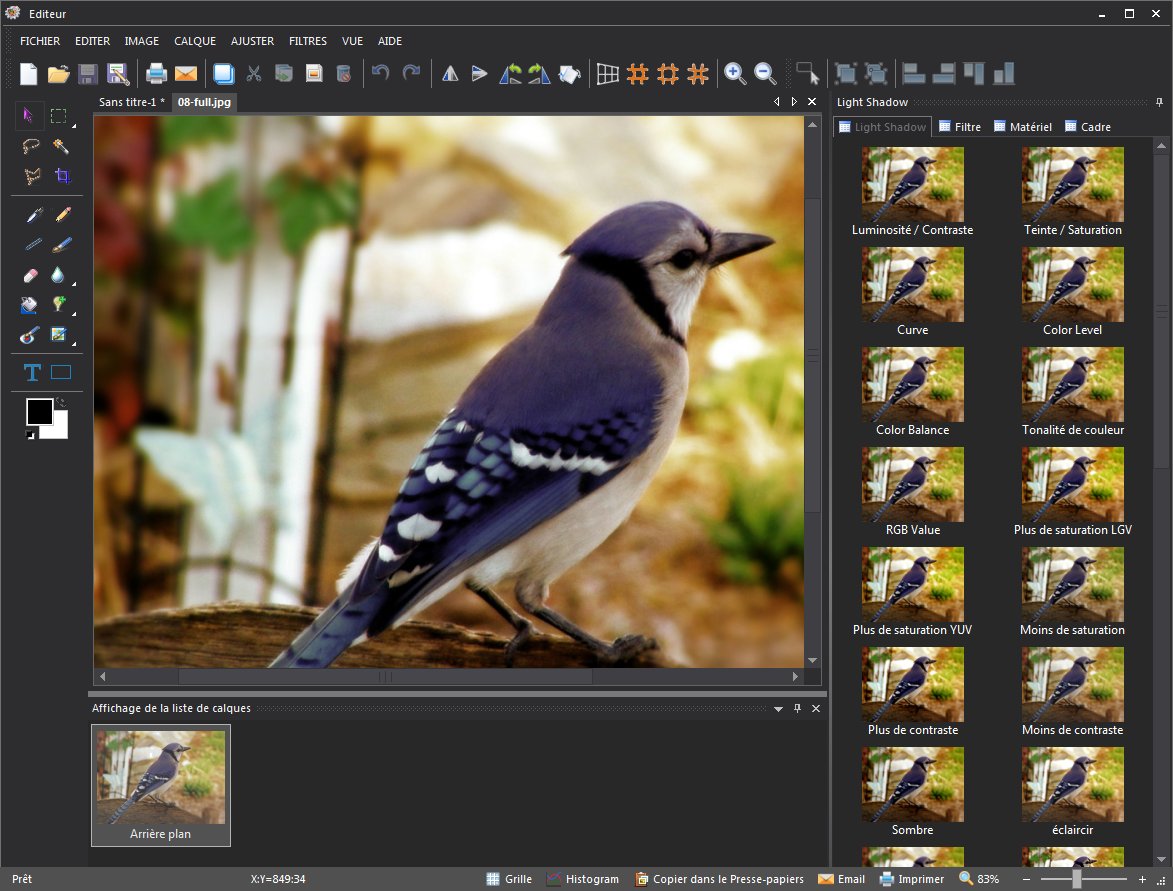Toggle the pin on the layers list panel
This screenshot has height=891, width=1173.
coord(797,708)
